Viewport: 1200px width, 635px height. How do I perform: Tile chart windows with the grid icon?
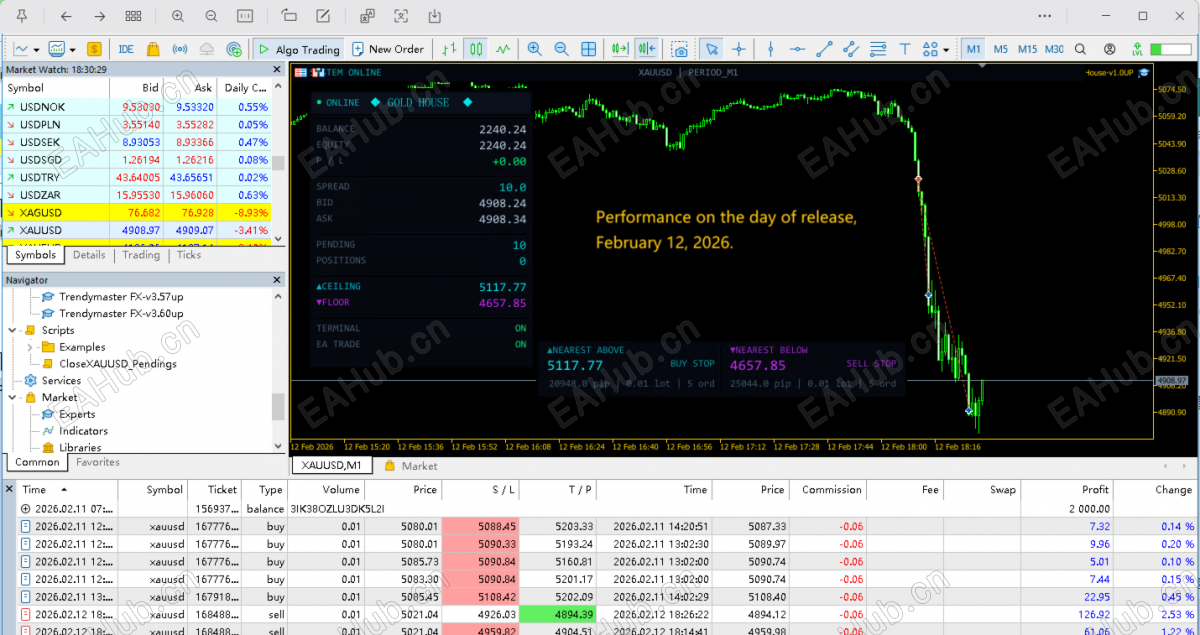point(589,49)
